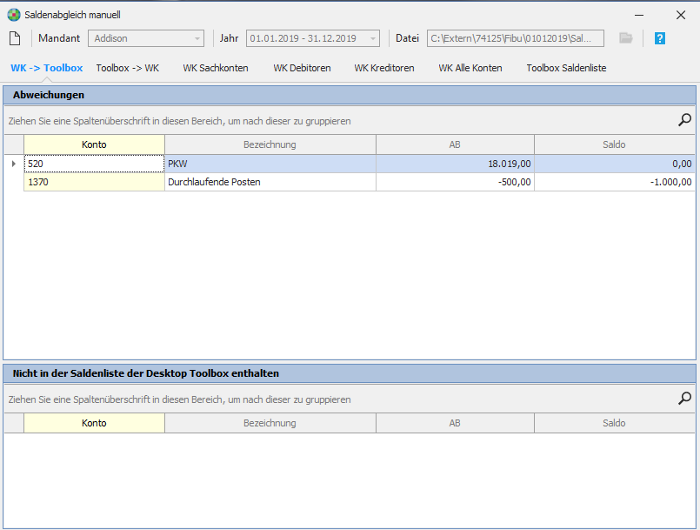The width and height of the screenshot is (700, 530).
Task: Click Saldo header in lower Saldenliste grid
Action: 614,423
